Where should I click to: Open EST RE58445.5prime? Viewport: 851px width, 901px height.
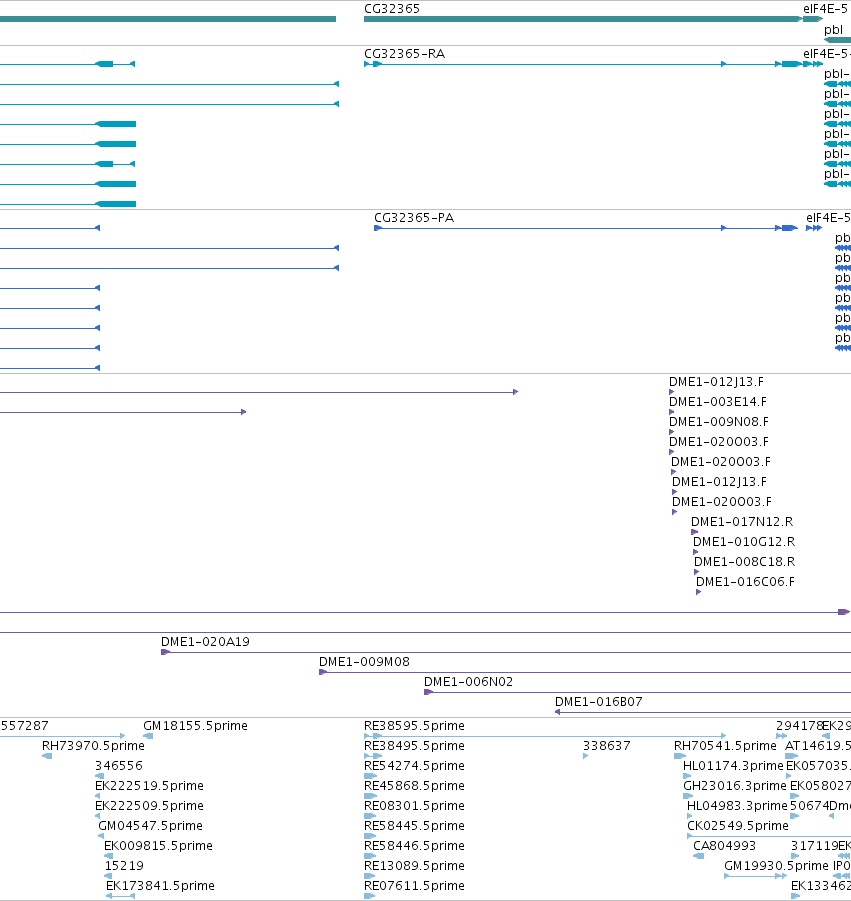414,826
